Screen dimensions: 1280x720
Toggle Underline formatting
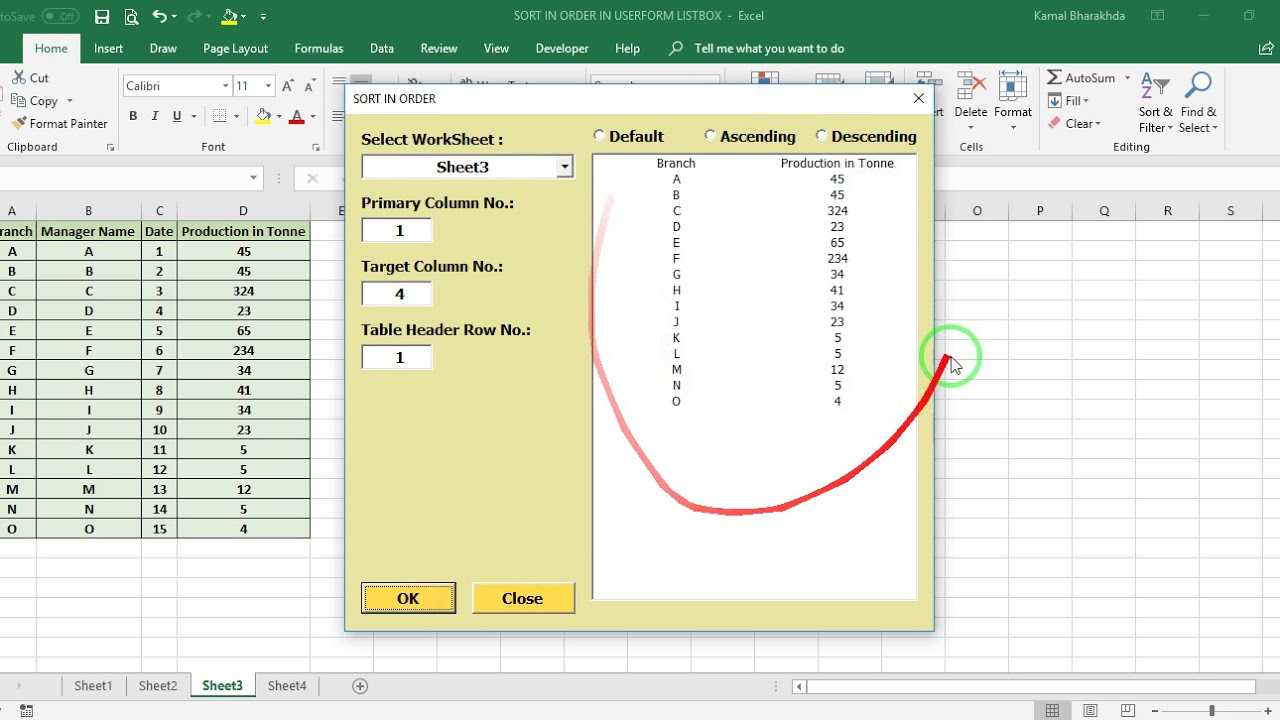click(x=177, y=116)
